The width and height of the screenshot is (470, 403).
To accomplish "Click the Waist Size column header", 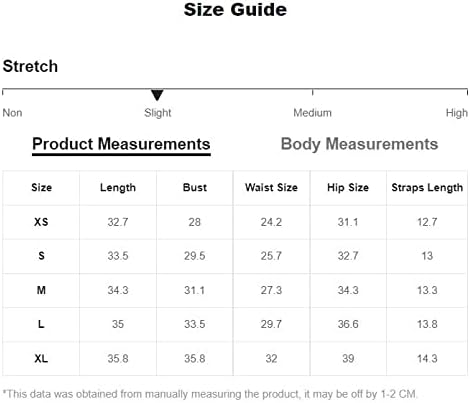I will pos(271,187).
